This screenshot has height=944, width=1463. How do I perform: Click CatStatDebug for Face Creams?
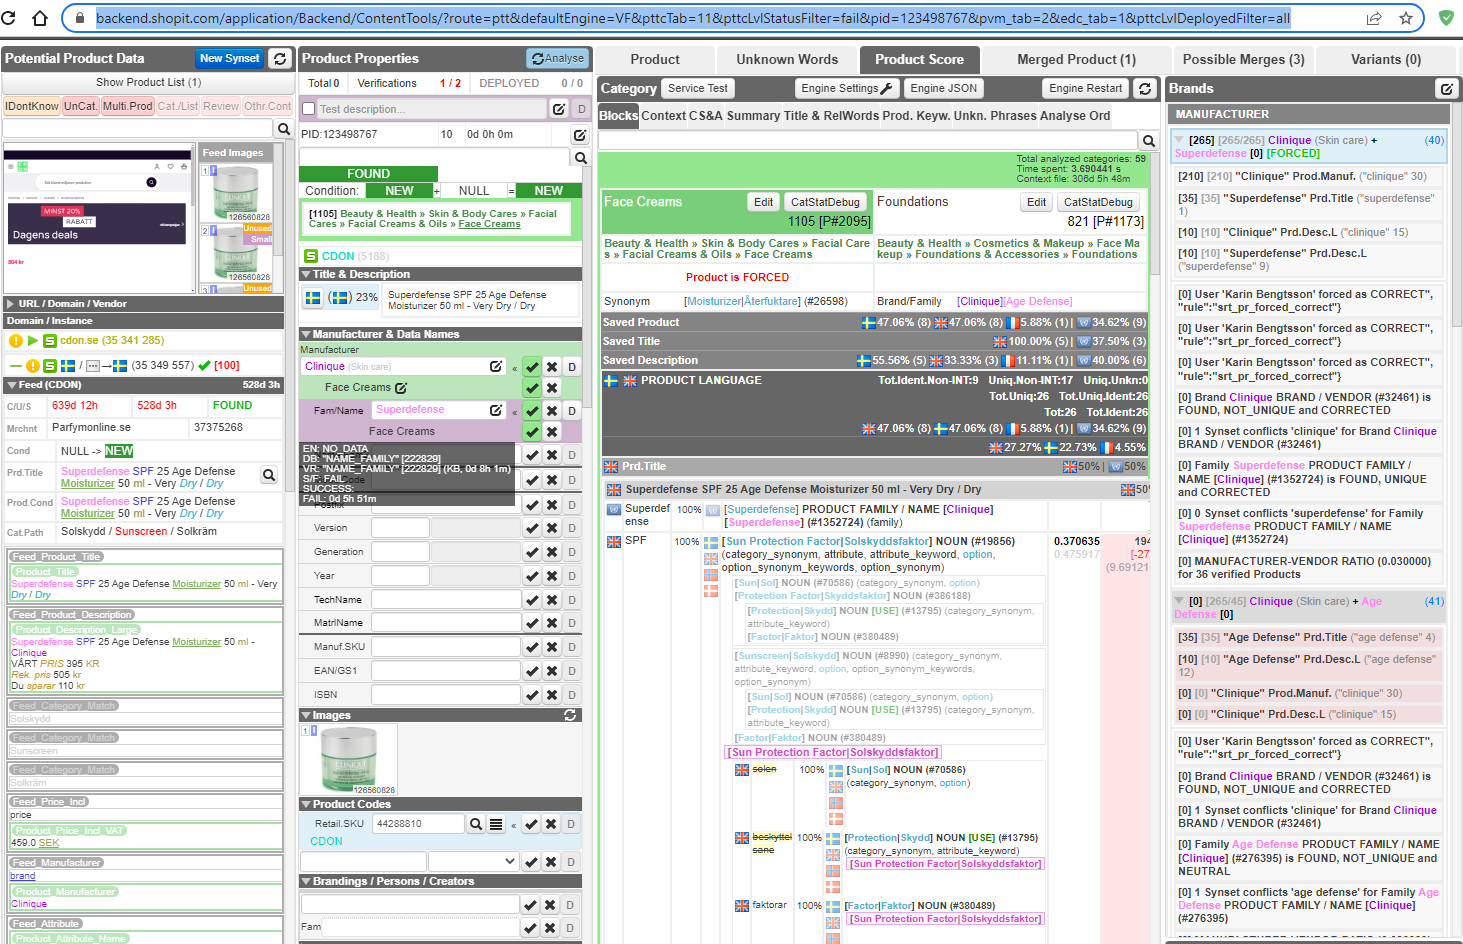coord(825,202)
